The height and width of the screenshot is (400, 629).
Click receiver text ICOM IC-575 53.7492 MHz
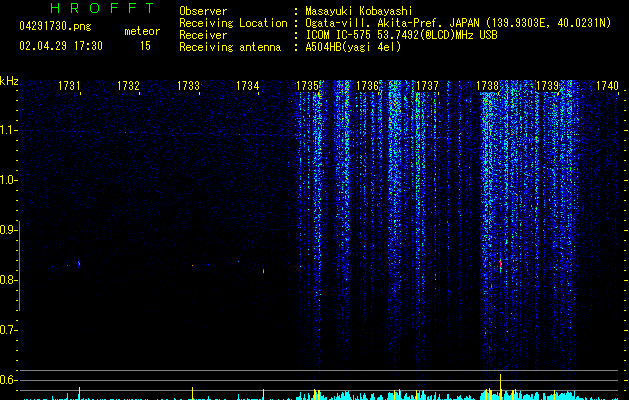point(401,35)
